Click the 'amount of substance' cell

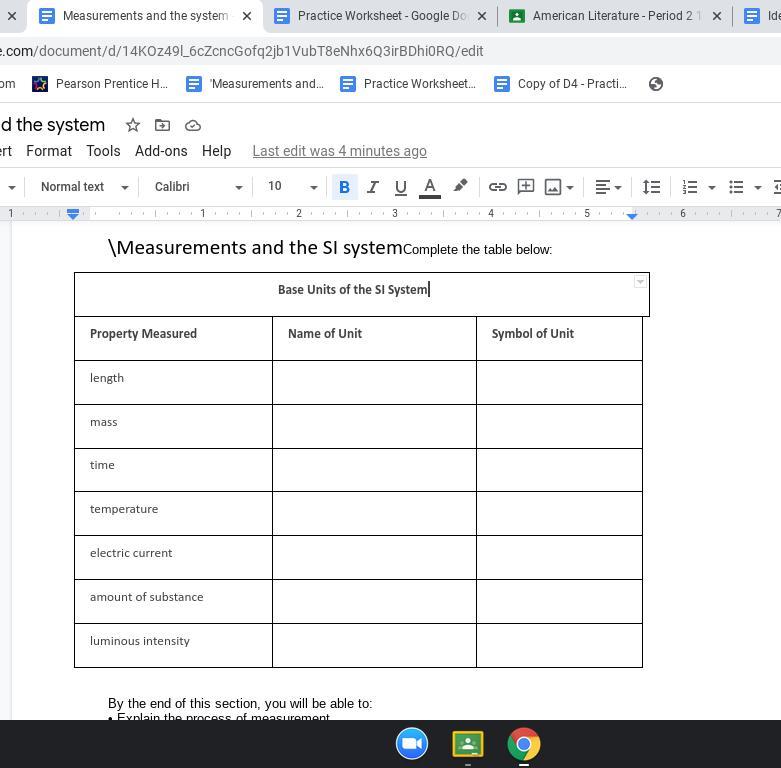173,601
